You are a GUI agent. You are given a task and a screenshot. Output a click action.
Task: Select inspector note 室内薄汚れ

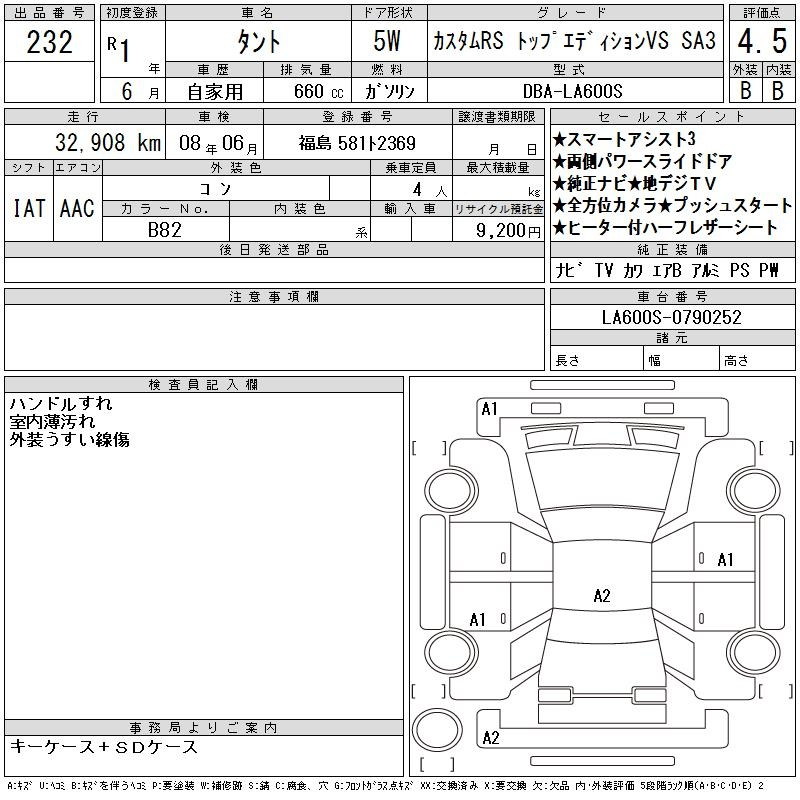pos(52,421)
